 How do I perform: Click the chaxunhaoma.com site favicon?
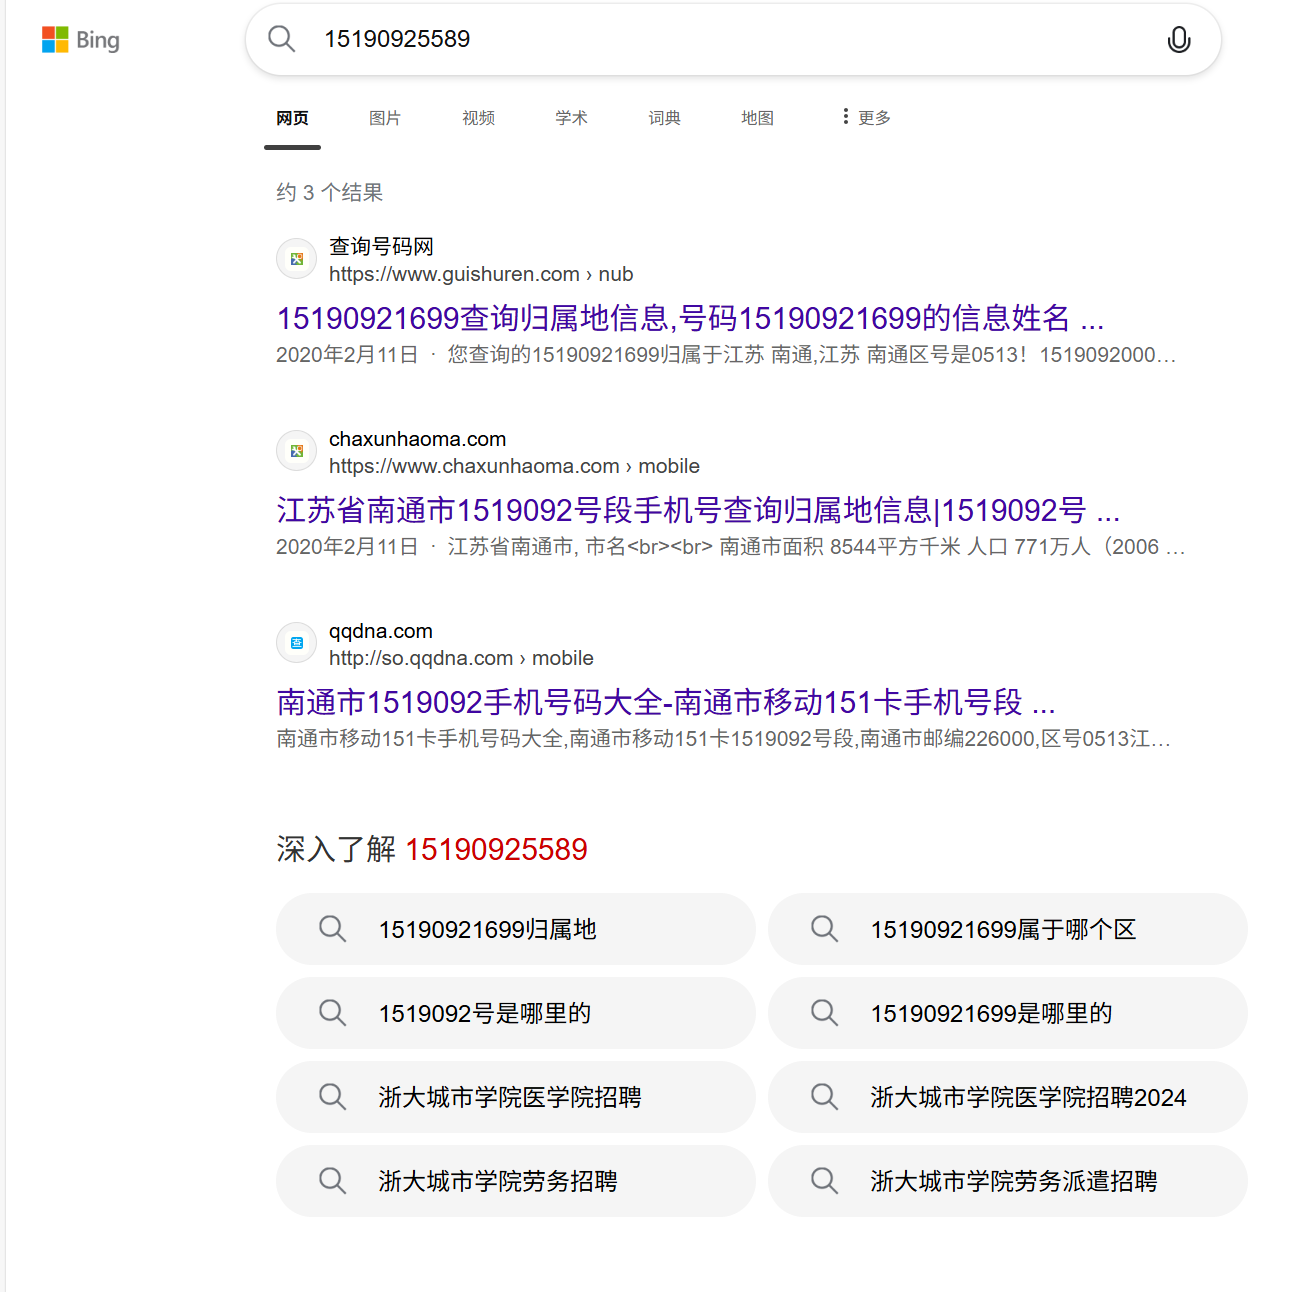tap(297, 451)
